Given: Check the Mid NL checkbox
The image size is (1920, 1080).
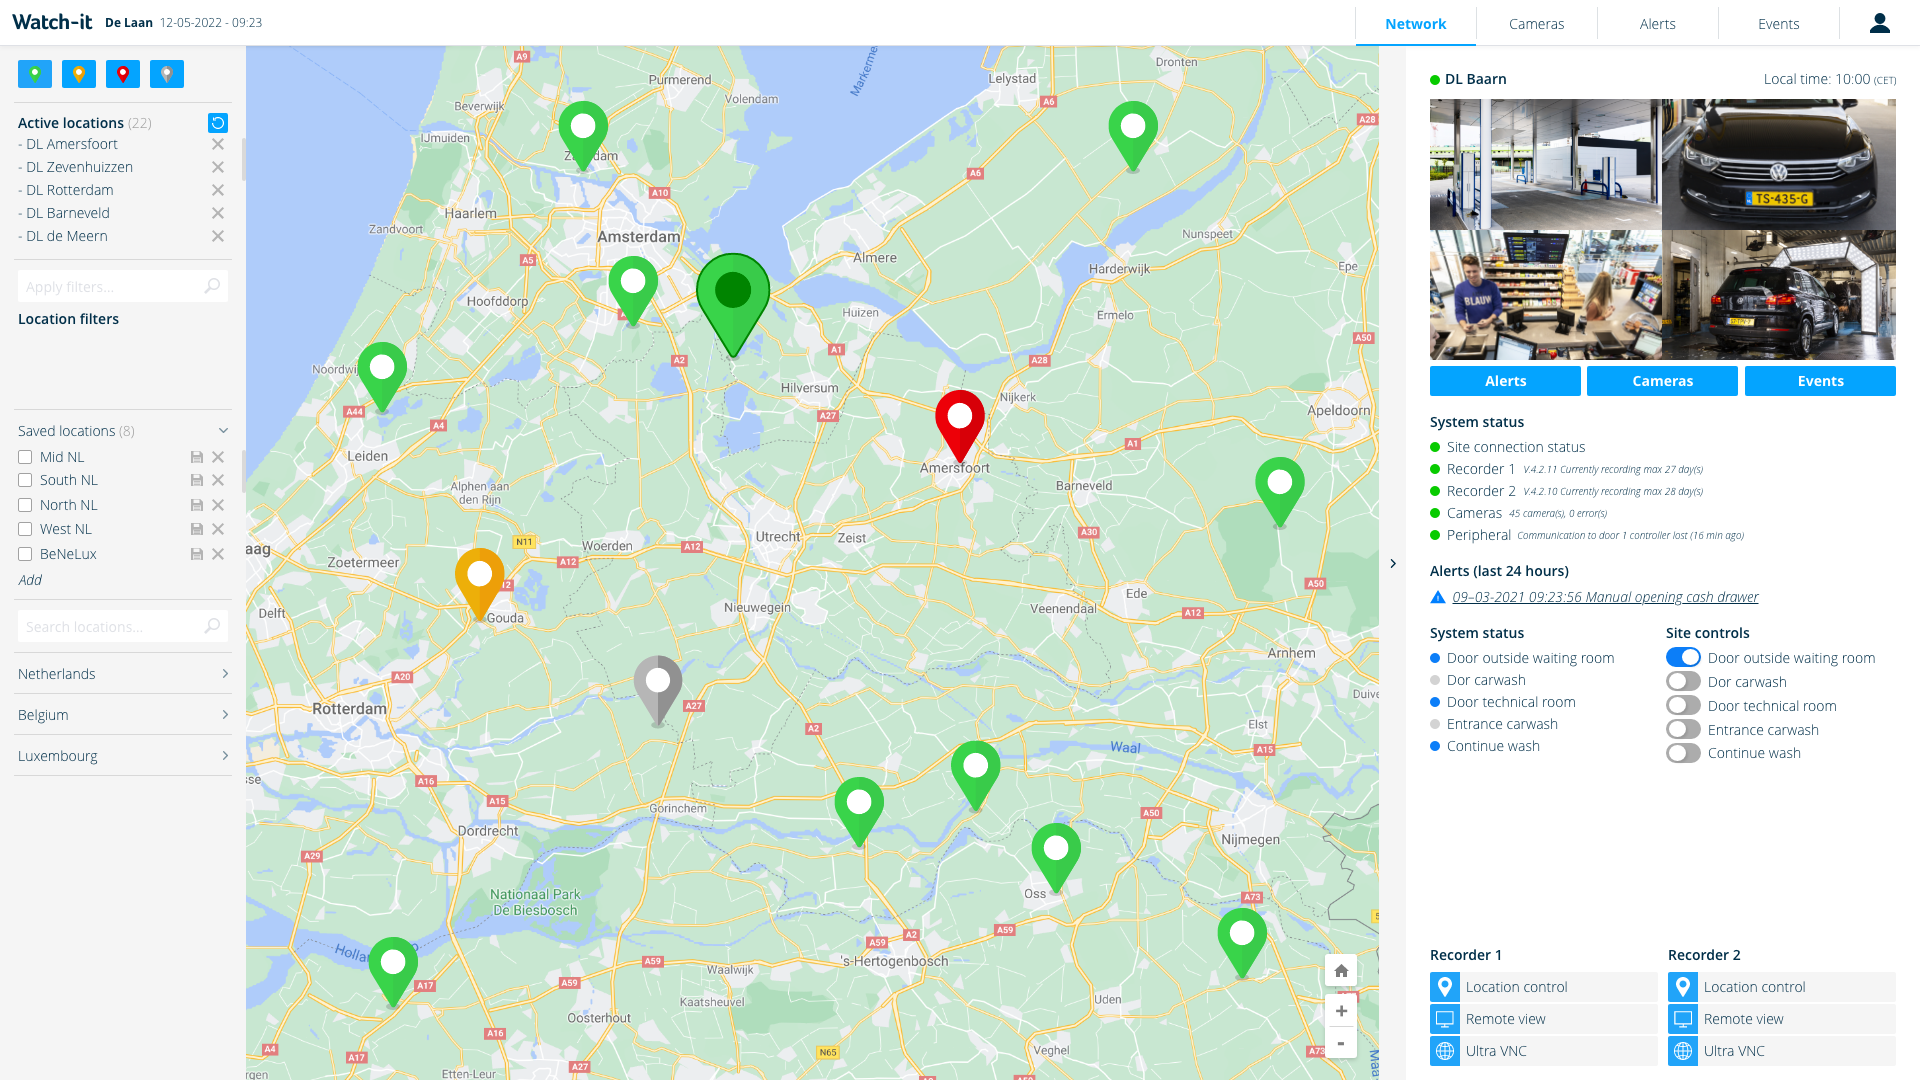Looking at the screenshot, I should tap(25, 457).
